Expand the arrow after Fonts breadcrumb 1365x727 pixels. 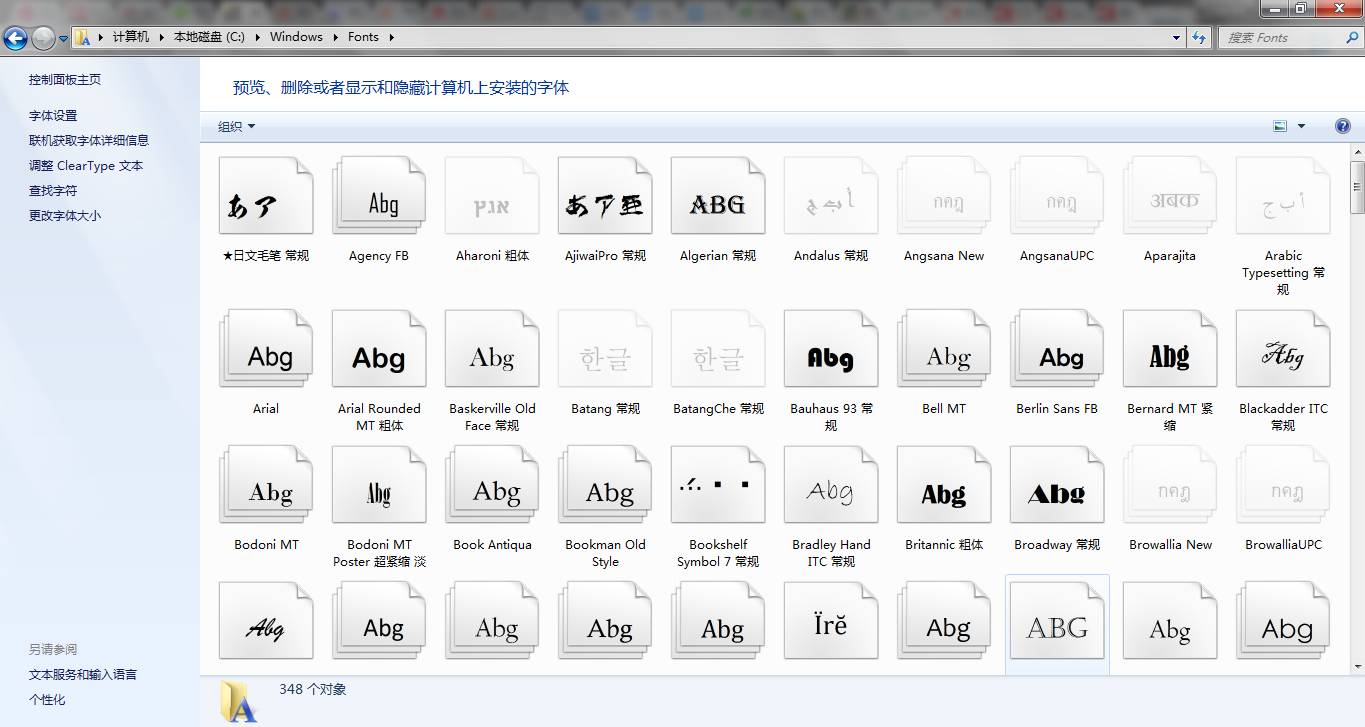tap(391, 37)
